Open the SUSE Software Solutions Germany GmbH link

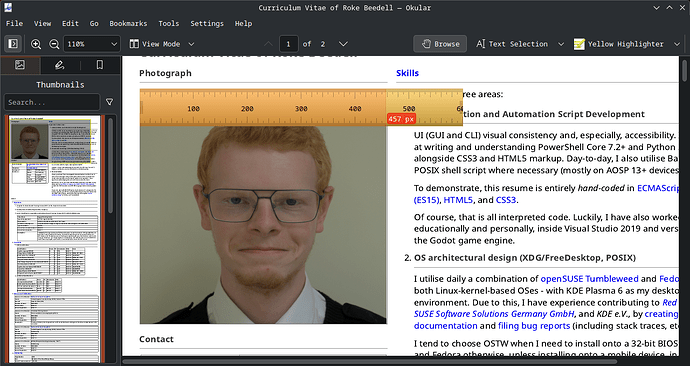pos(494,314)
